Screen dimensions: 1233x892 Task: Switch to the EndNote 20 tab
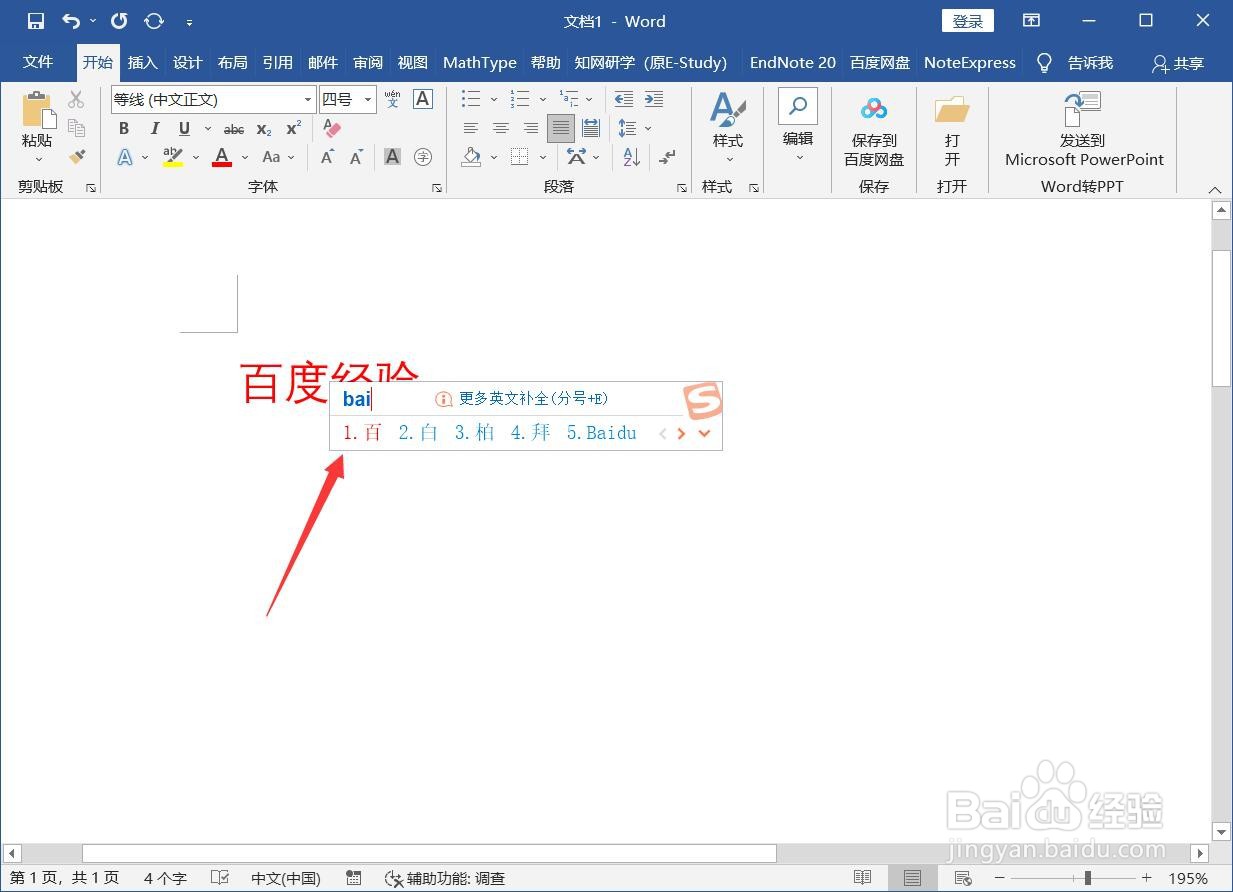[x=793, y=62]
